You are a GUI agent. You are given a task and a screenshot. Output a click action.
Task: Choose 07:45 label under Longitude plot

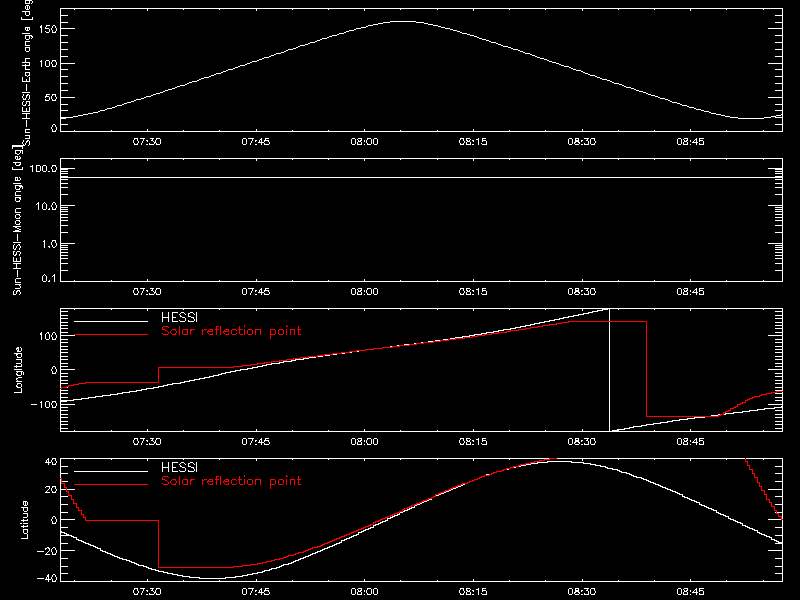click(x=256, y=442)
